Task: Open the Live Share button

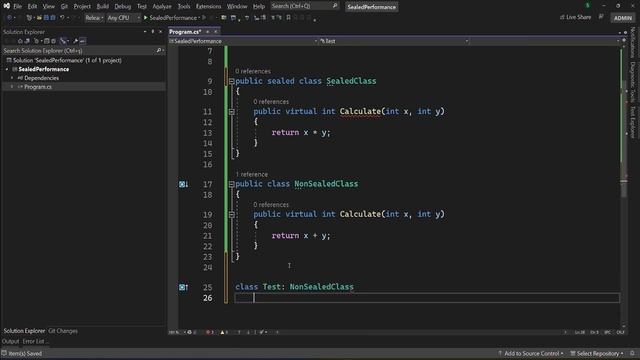Action: pos(576,17)
